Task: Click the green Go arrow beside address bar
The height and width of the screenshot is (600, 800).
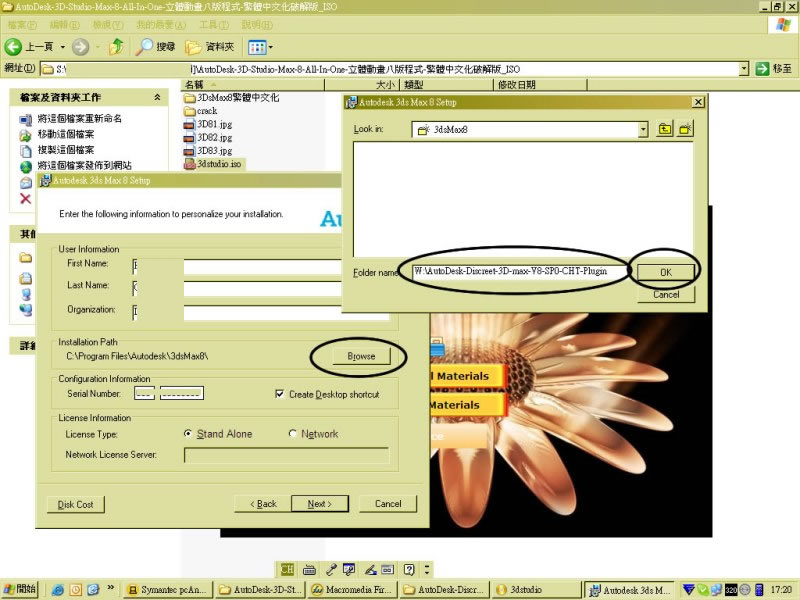Action: point(762,68)
